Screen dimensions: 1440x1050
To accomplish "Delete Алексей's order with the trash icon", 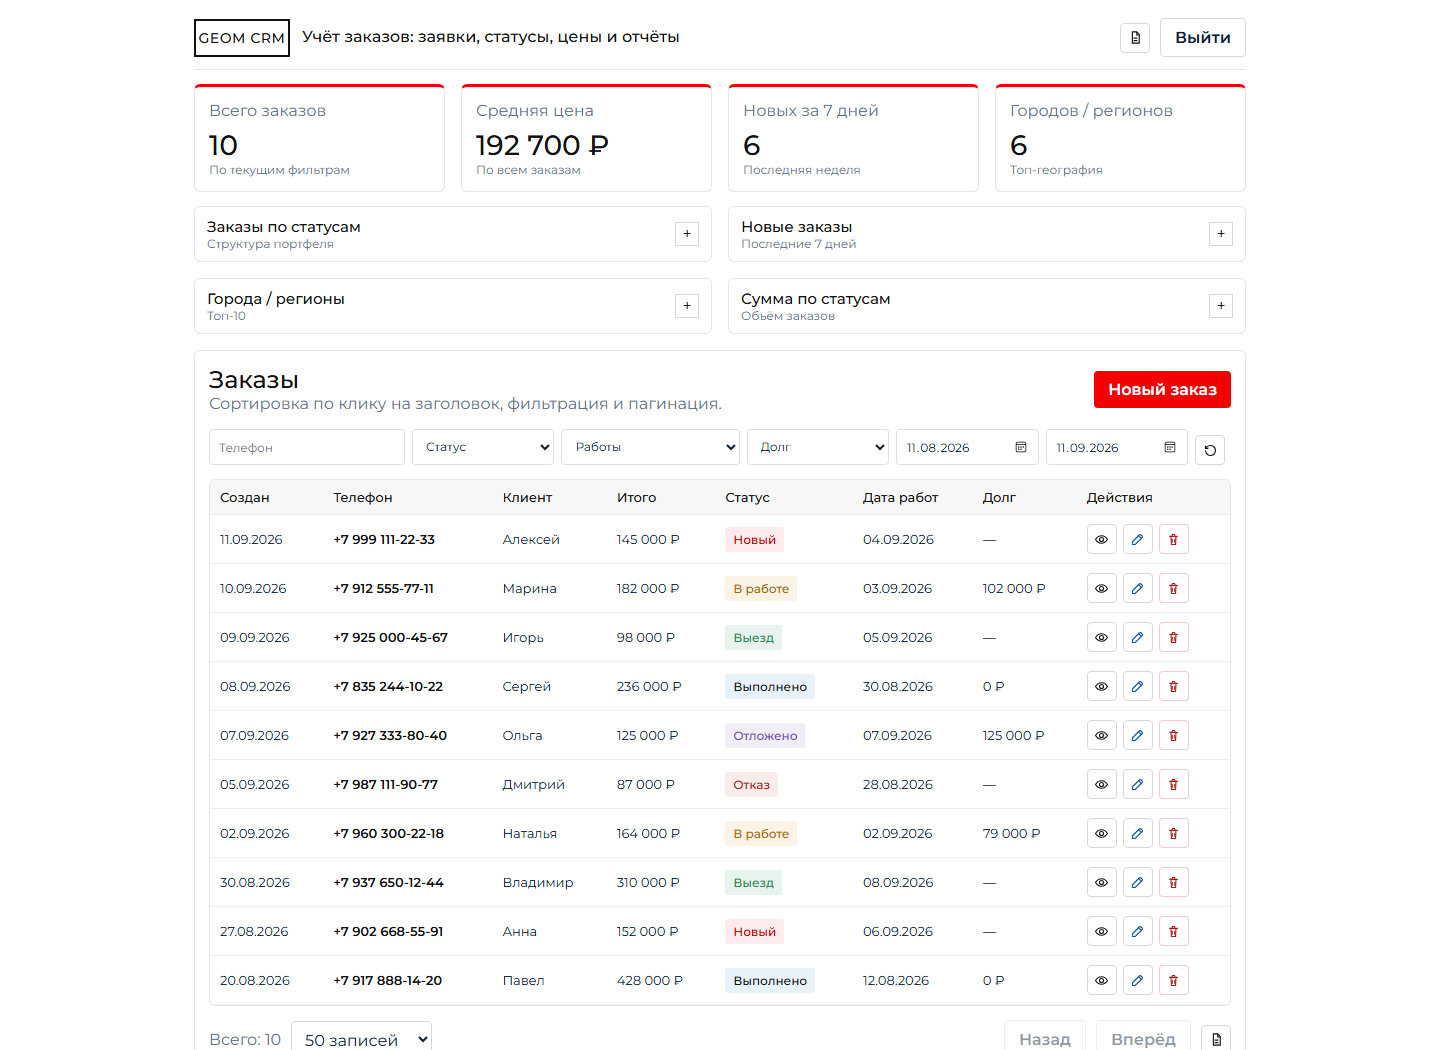I will point(1174,539).
